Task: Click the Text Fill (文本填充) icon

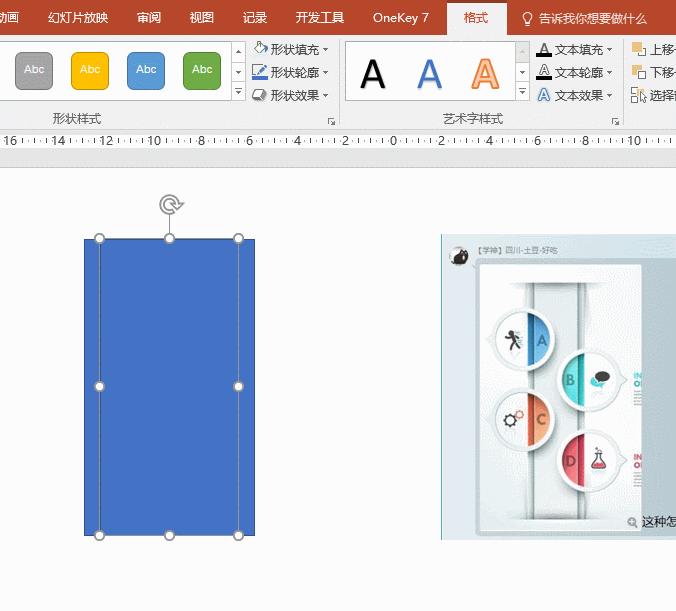Action: [544, 49]
